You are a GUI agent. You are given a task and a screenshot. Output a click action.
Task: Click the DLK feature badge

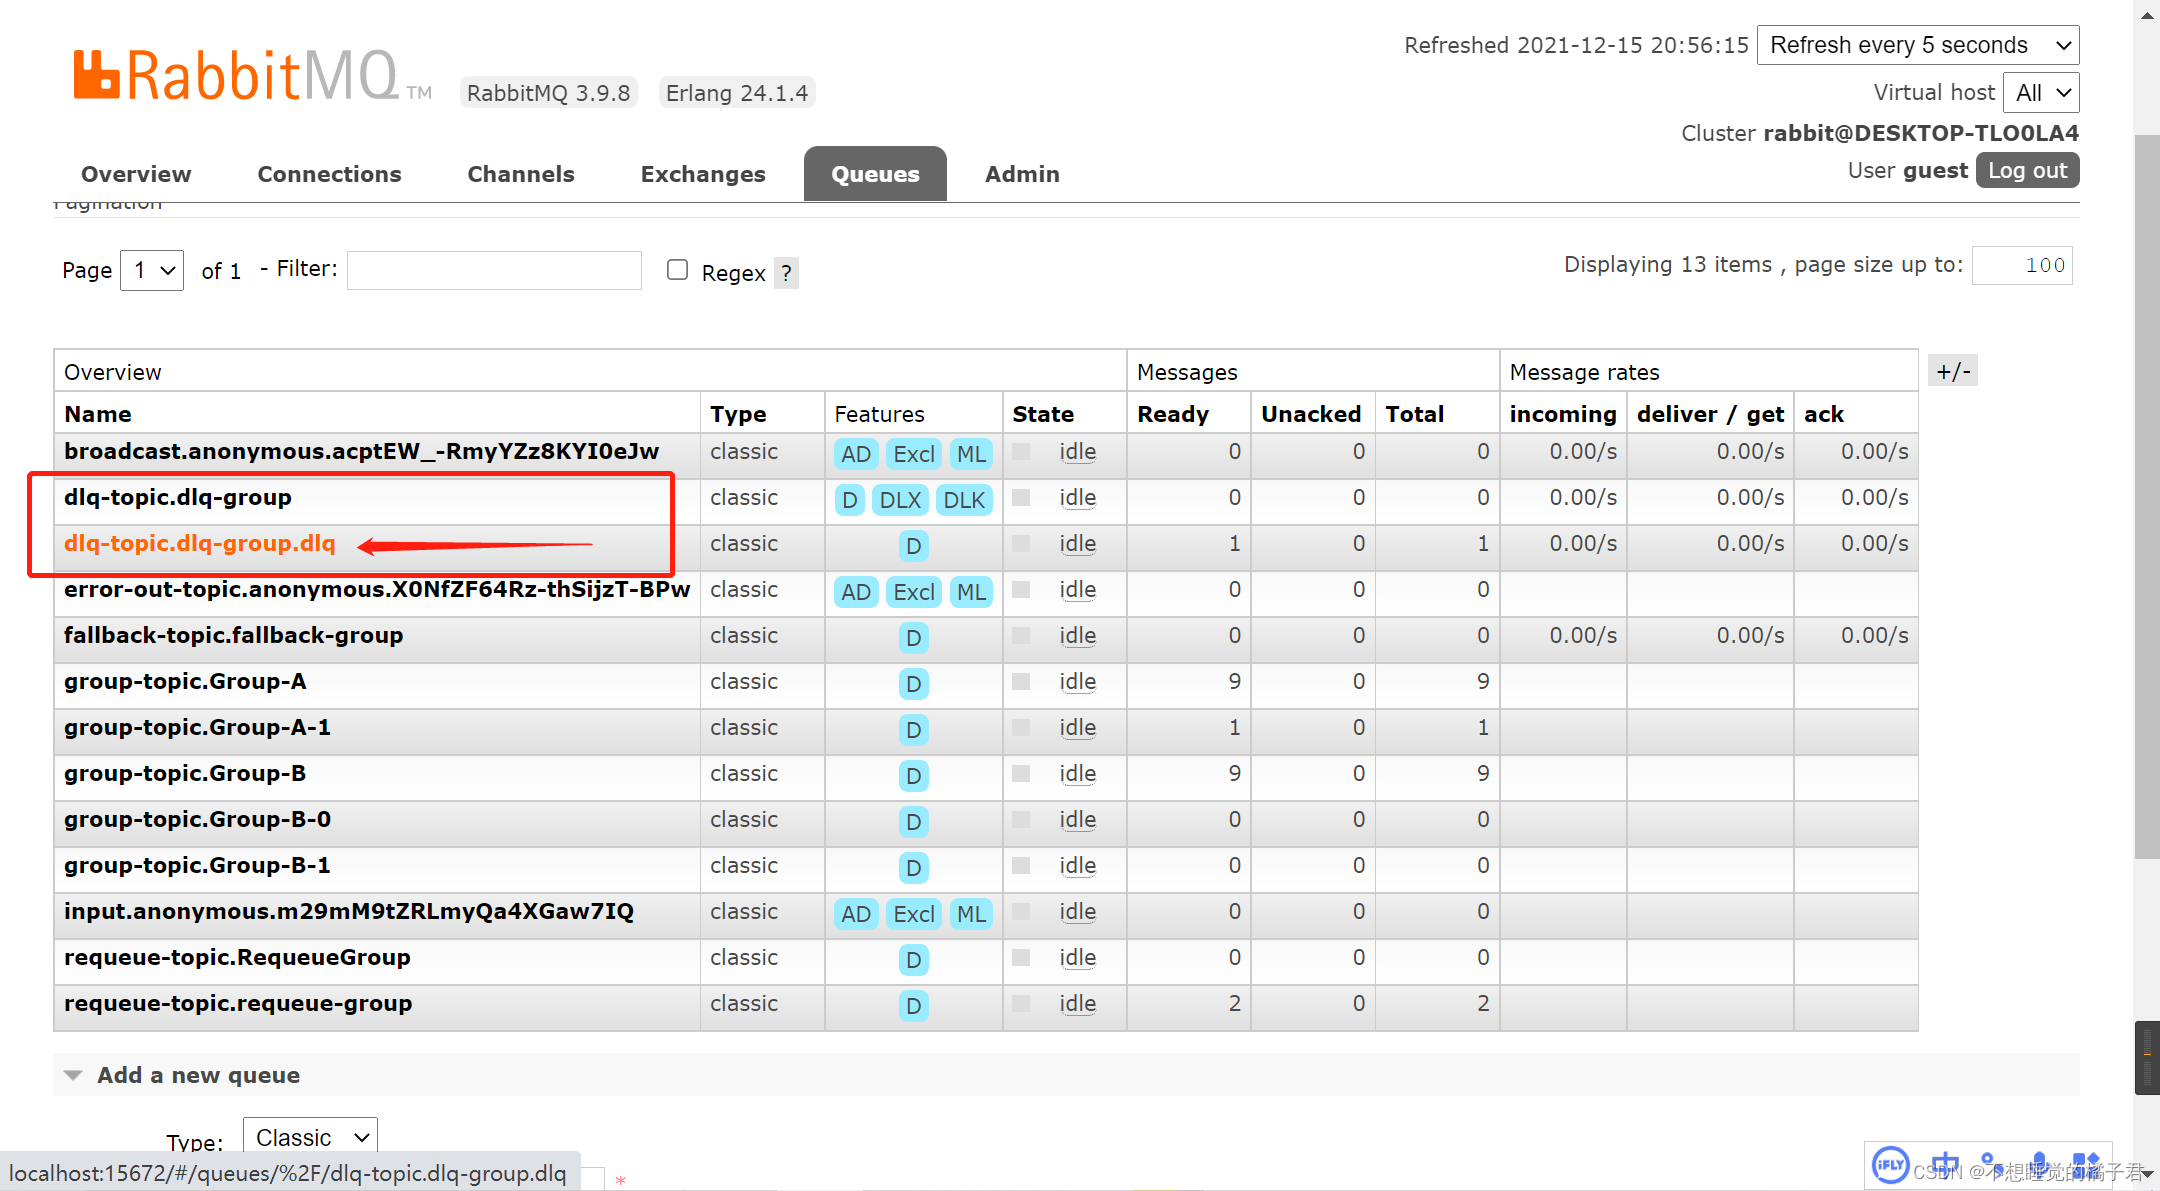point(964,500)
